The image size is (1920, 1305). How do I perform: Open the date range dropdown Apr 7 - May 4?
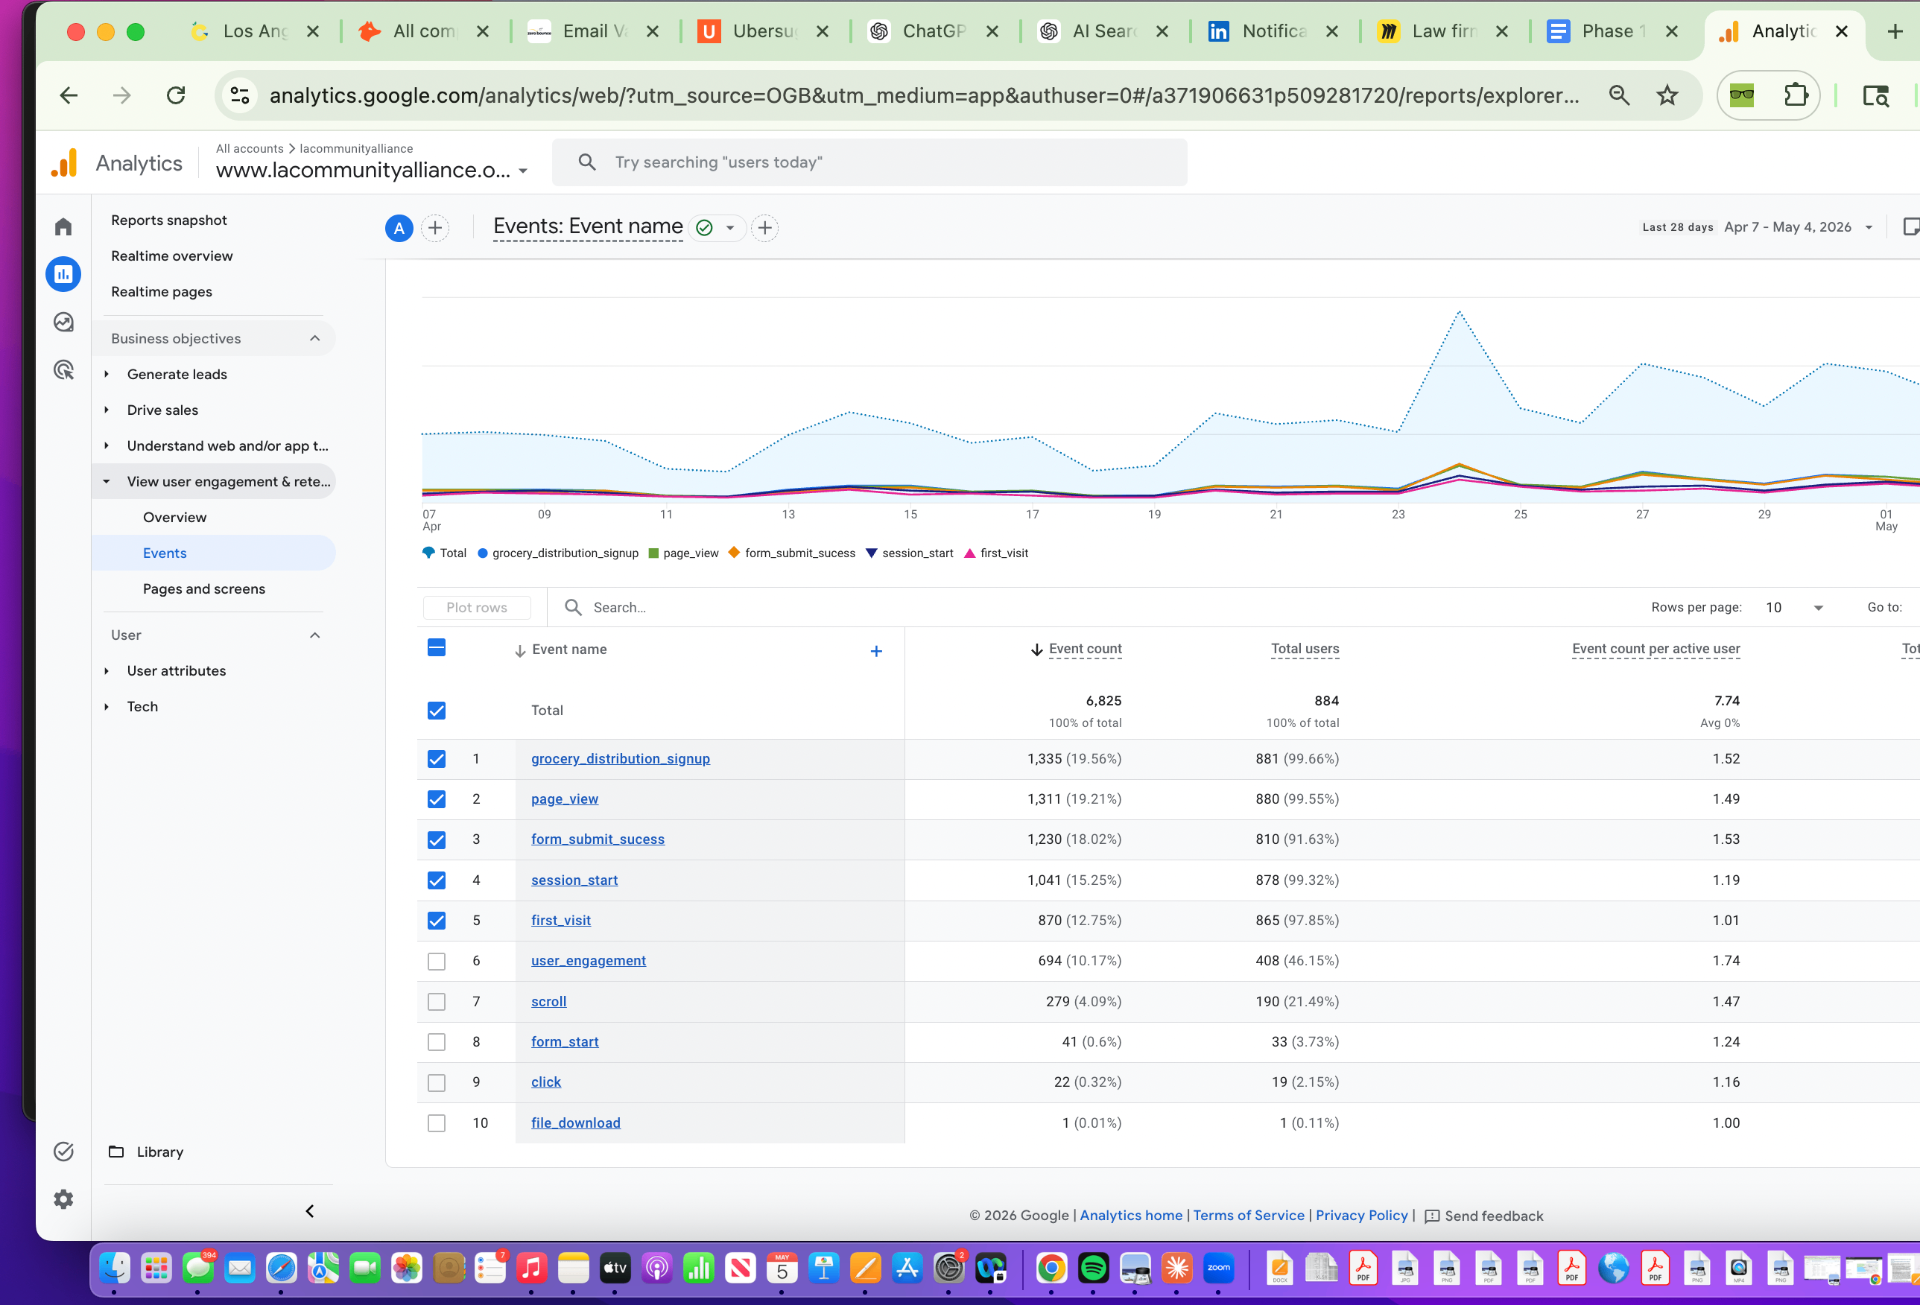[x=1798, y=227]
